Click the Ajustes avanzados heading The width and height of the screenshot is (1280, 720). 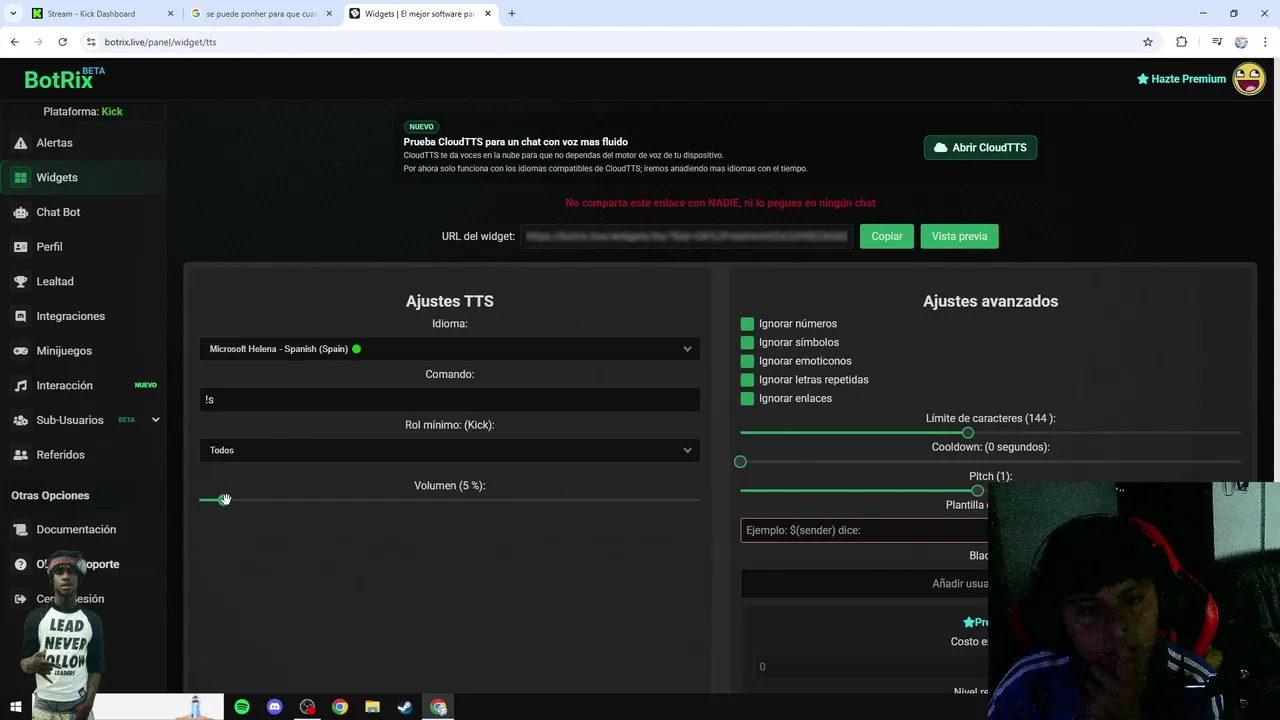click(990, 301)
